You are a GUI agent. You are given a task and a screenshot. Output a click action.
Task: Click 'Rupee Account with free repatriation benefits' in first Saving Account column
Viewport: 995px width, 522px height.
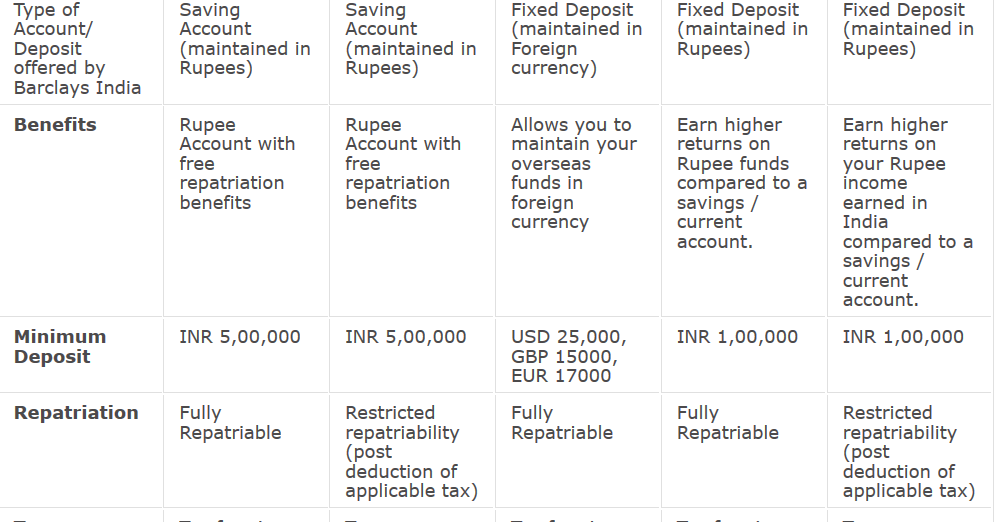237,163
